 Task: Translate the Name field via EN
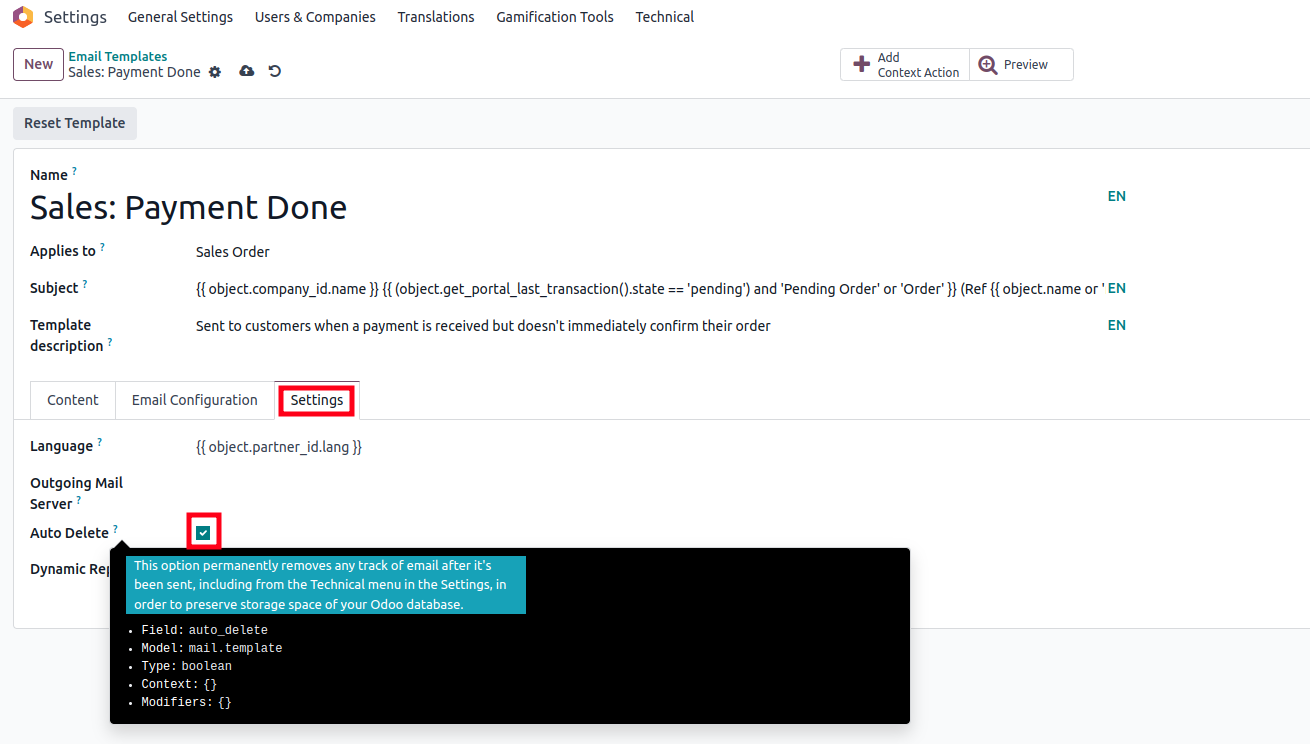coord(1117,196)
